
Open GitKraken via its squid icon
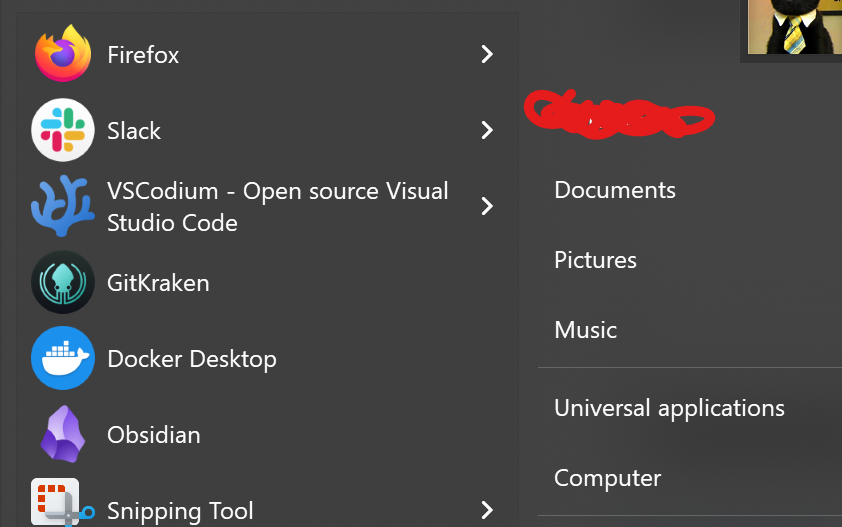pyautogui.click(x=63, y=283)
